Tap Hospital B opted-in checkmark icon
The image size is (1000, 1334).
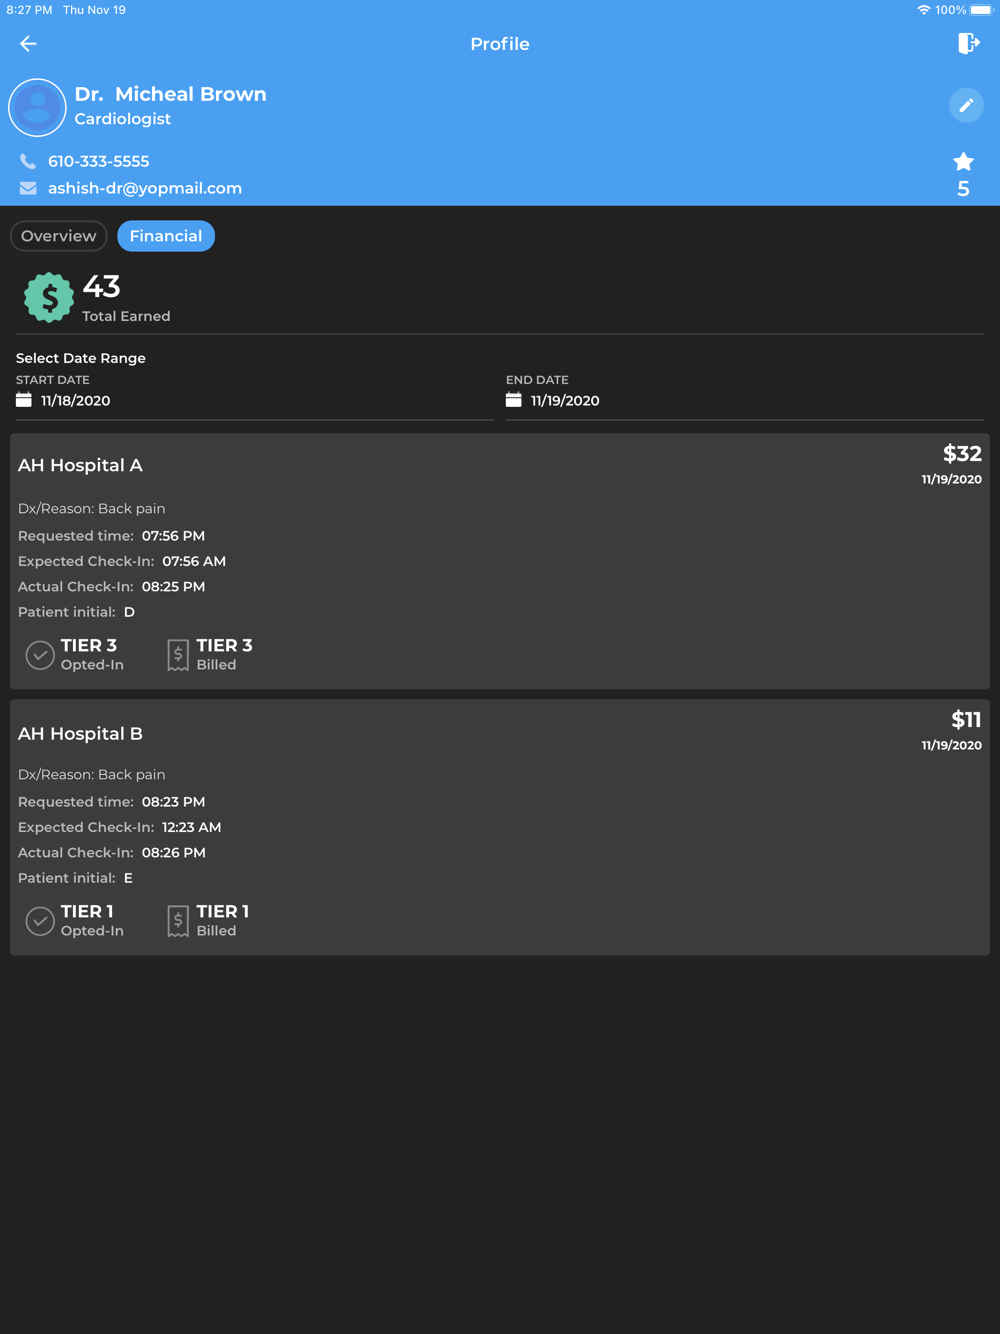pyautogui.click(x=40, y=921)
